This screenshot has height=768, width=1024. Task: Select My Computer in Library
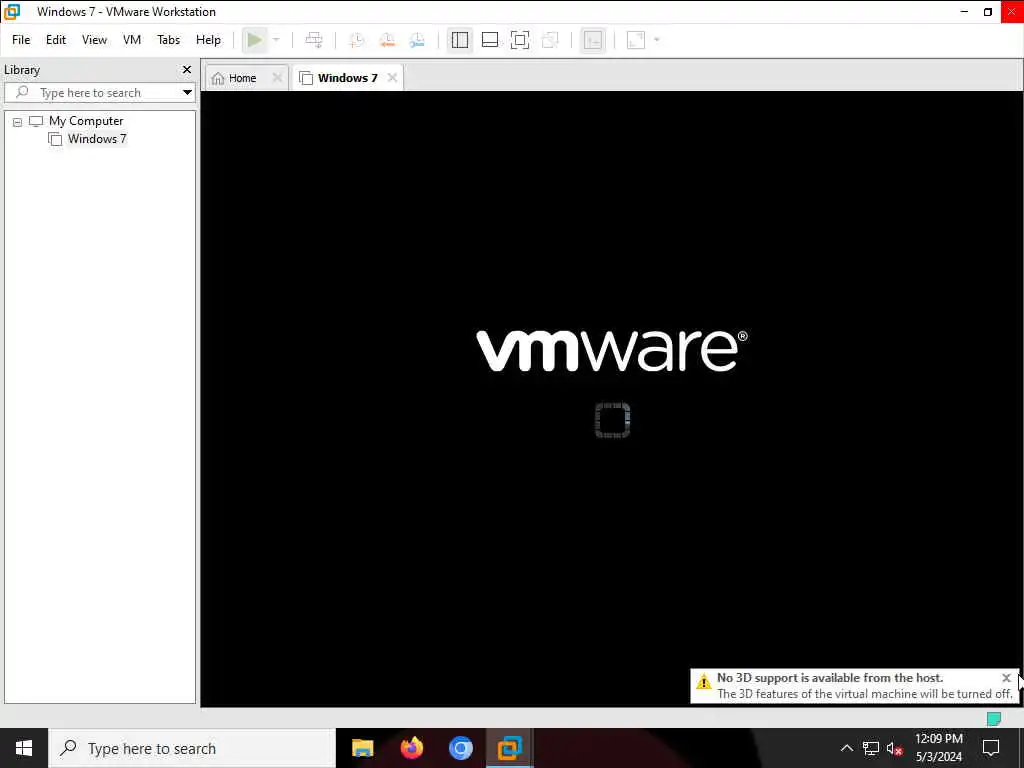pos(86,121)
